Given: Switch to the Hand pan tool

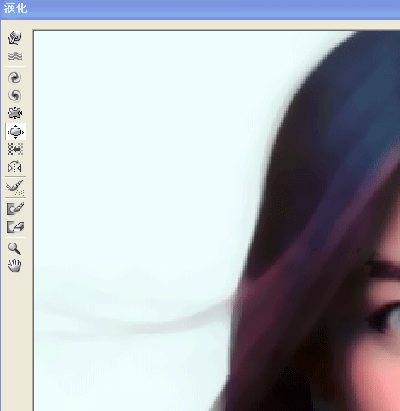Looking at the screenshot, I should [x=15, y=265].
